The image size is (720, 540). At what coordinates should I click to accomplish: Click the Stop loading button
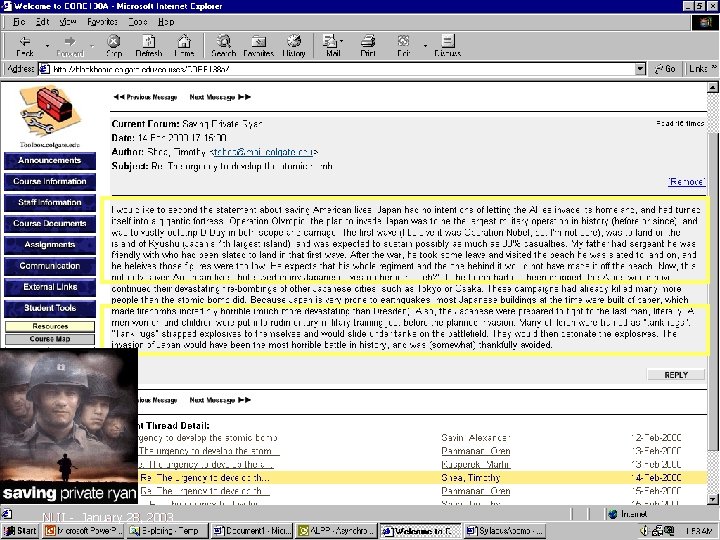click(114, 46)
